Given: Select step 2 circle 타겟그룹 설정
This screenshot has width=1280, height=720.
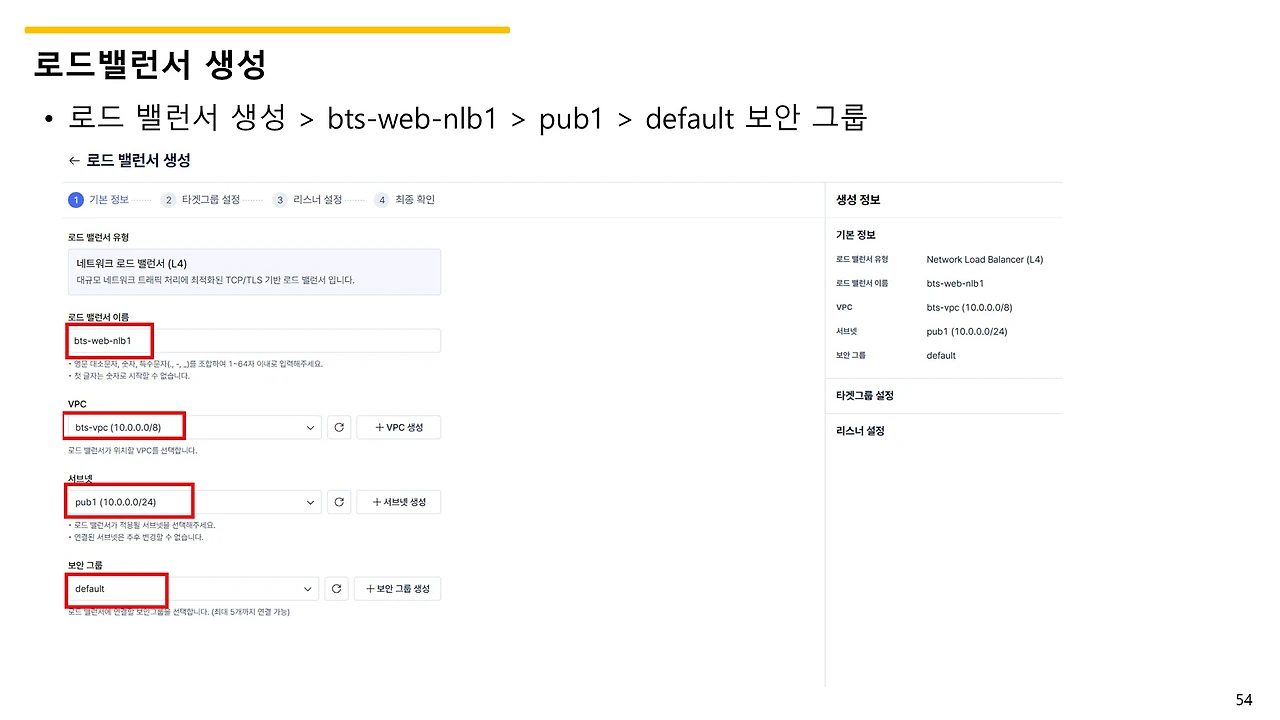Looking at the screenshot, I should pos(169,200).
